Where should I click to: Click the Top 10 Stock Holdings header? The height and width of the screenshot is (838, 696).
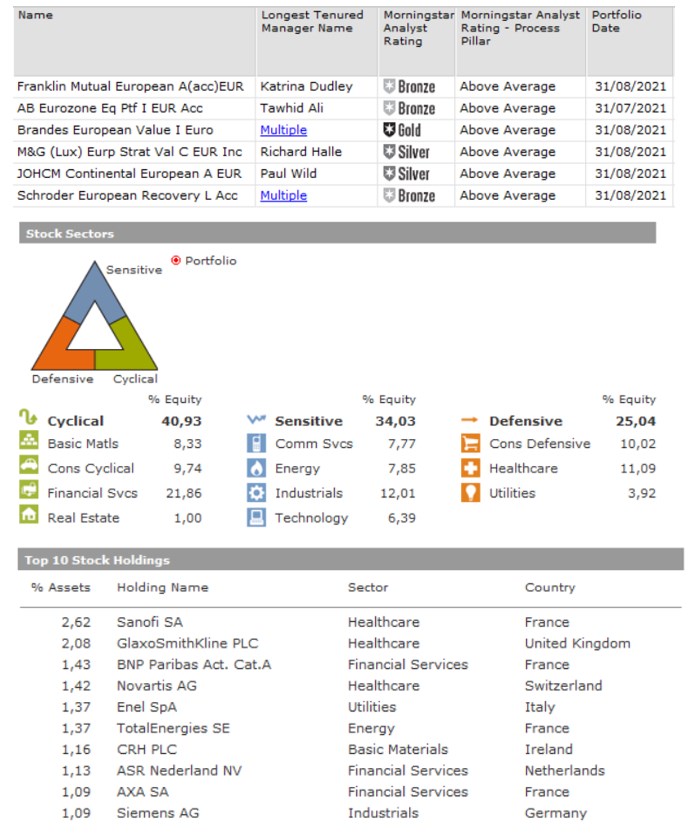(98, 560)
